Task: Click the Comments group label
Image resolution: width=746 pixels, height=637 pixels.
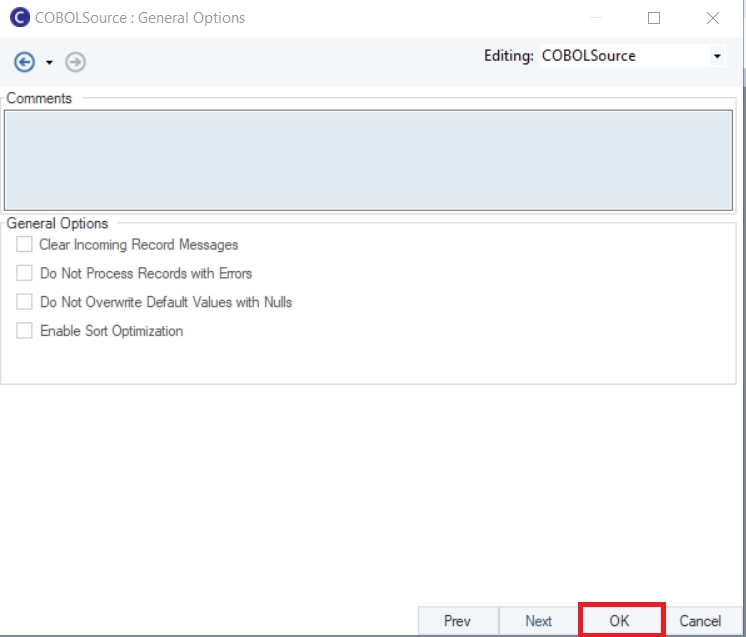Action: click(39, 98)
